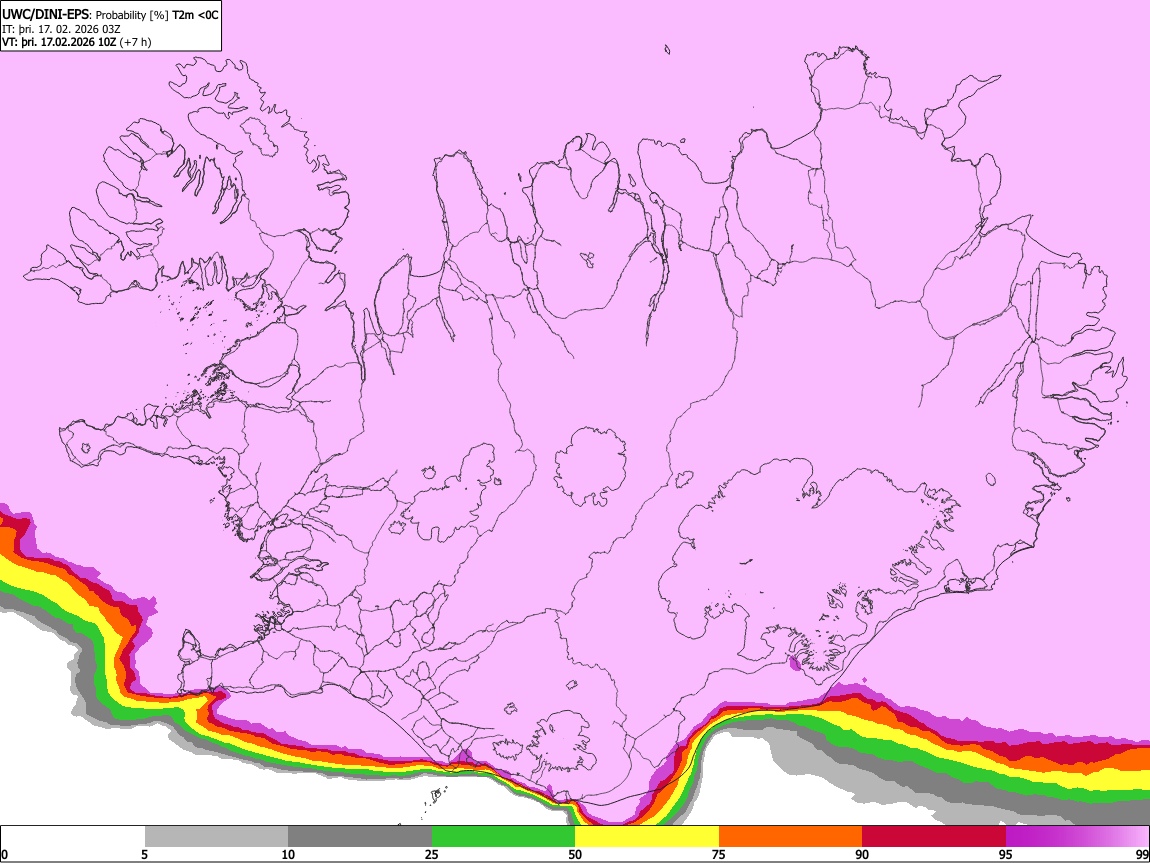Click the purple 95–99 legend gradient segment
The image size is (1150, 863).
click(x=1077, y=837)
